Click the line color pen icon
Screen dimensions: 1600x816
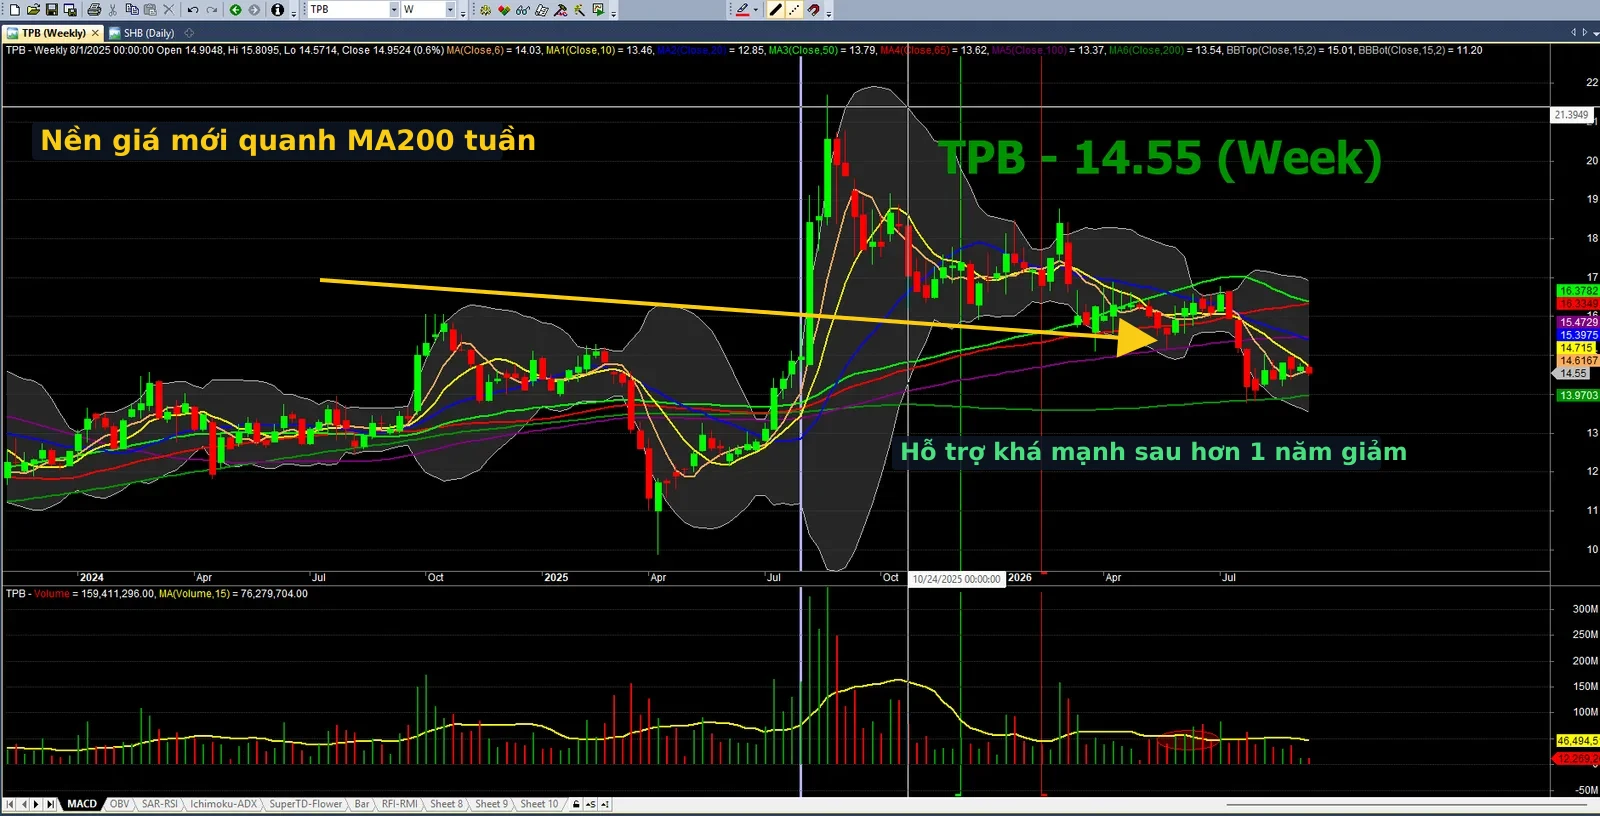(x=742, y=10)
